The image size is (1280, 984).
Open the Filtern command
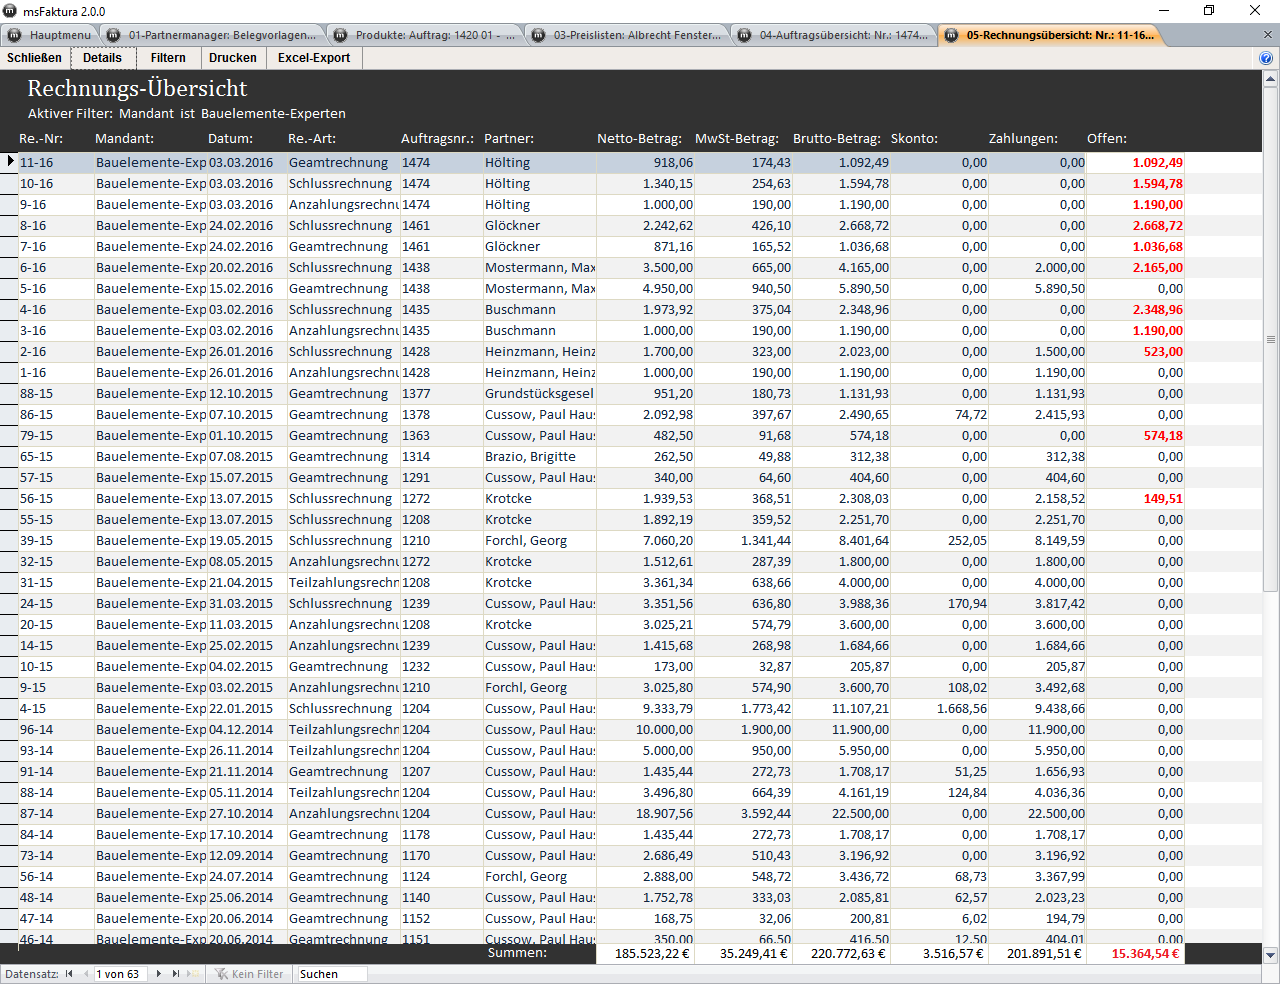click(x=168, y=58)
